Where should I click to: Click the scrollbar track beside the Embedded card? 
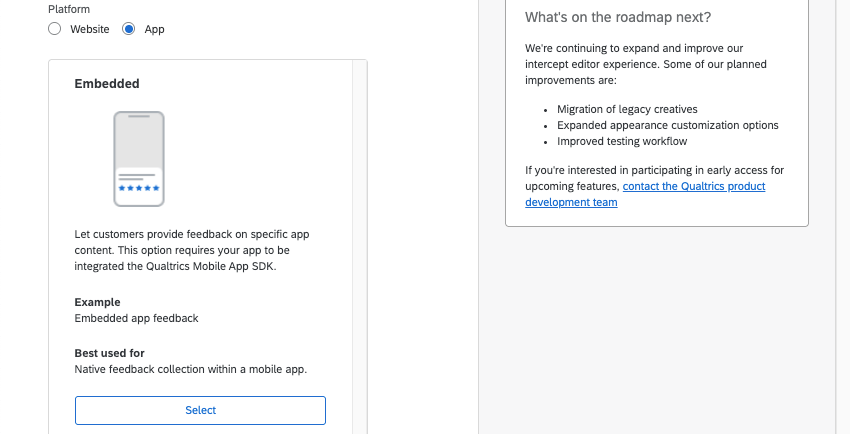coord(360,250)
